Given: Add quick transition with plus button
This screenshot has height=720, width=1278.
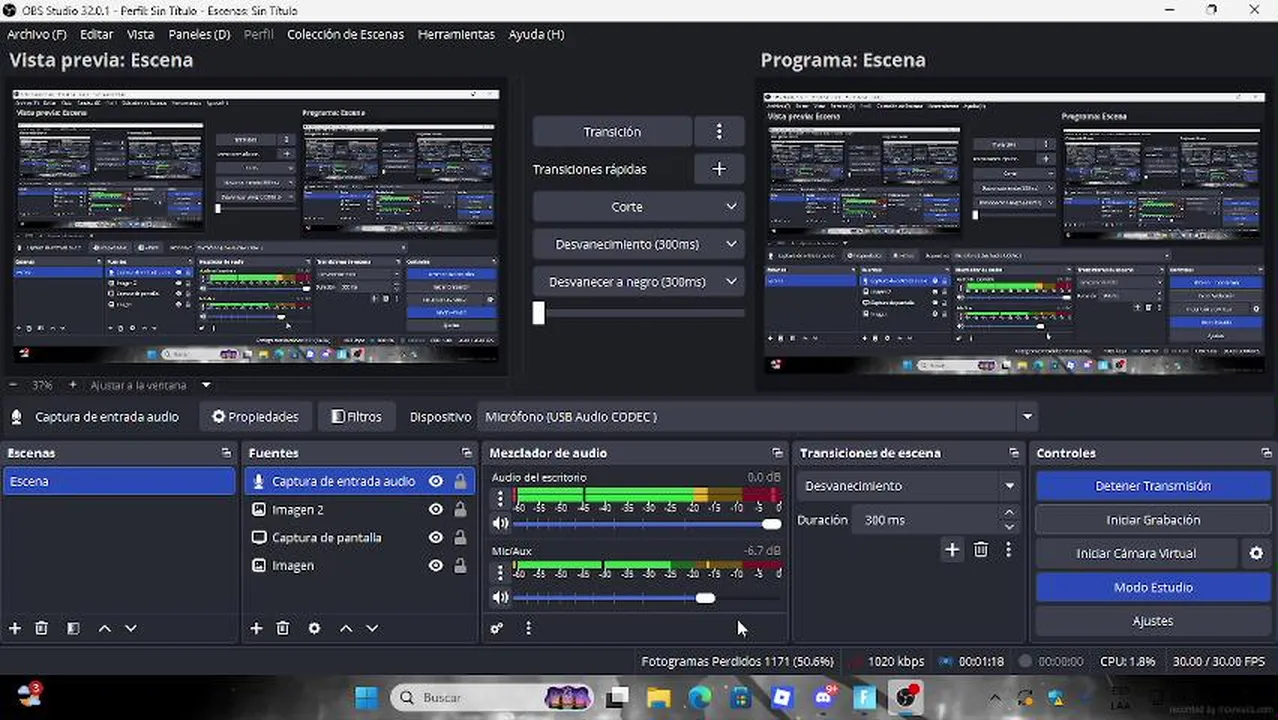Looking at the screenshot, I should point(719,169).
